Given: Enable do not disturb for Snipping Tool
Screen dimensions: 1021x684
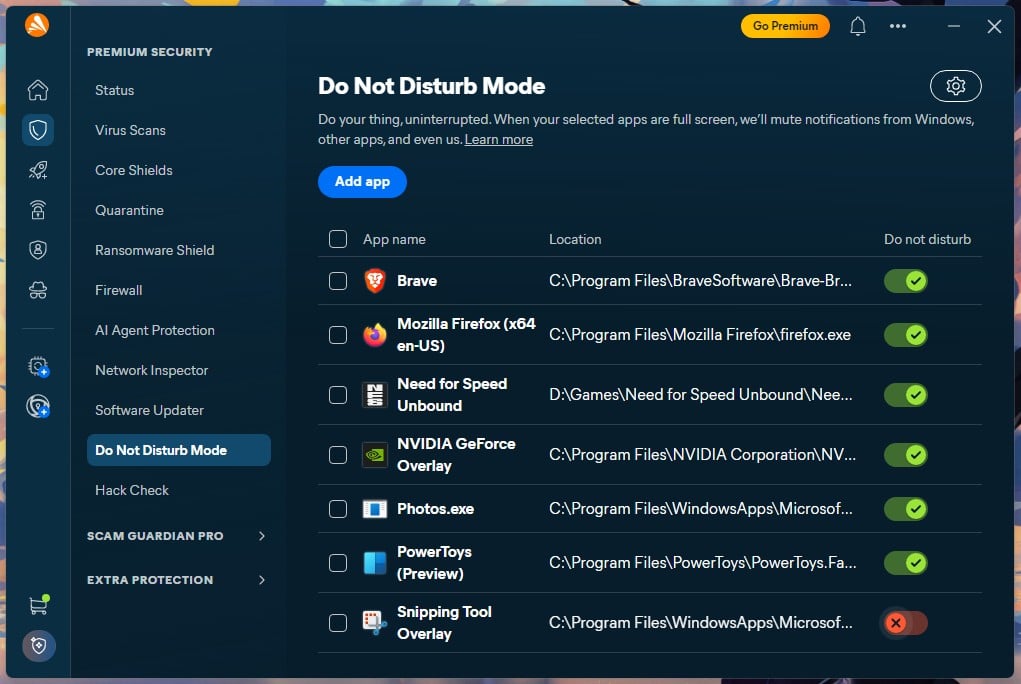Looking at the screenshot, I should click(x=906, y=623).
